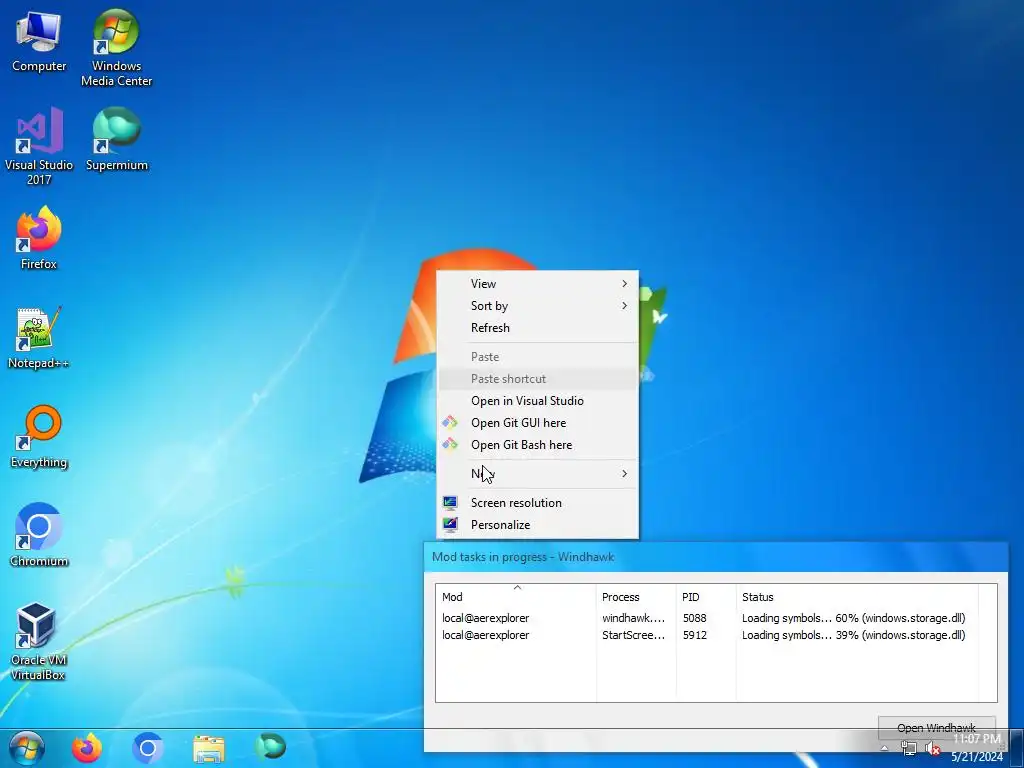
Task: Click the network tray icon
Action: [908, 748]
